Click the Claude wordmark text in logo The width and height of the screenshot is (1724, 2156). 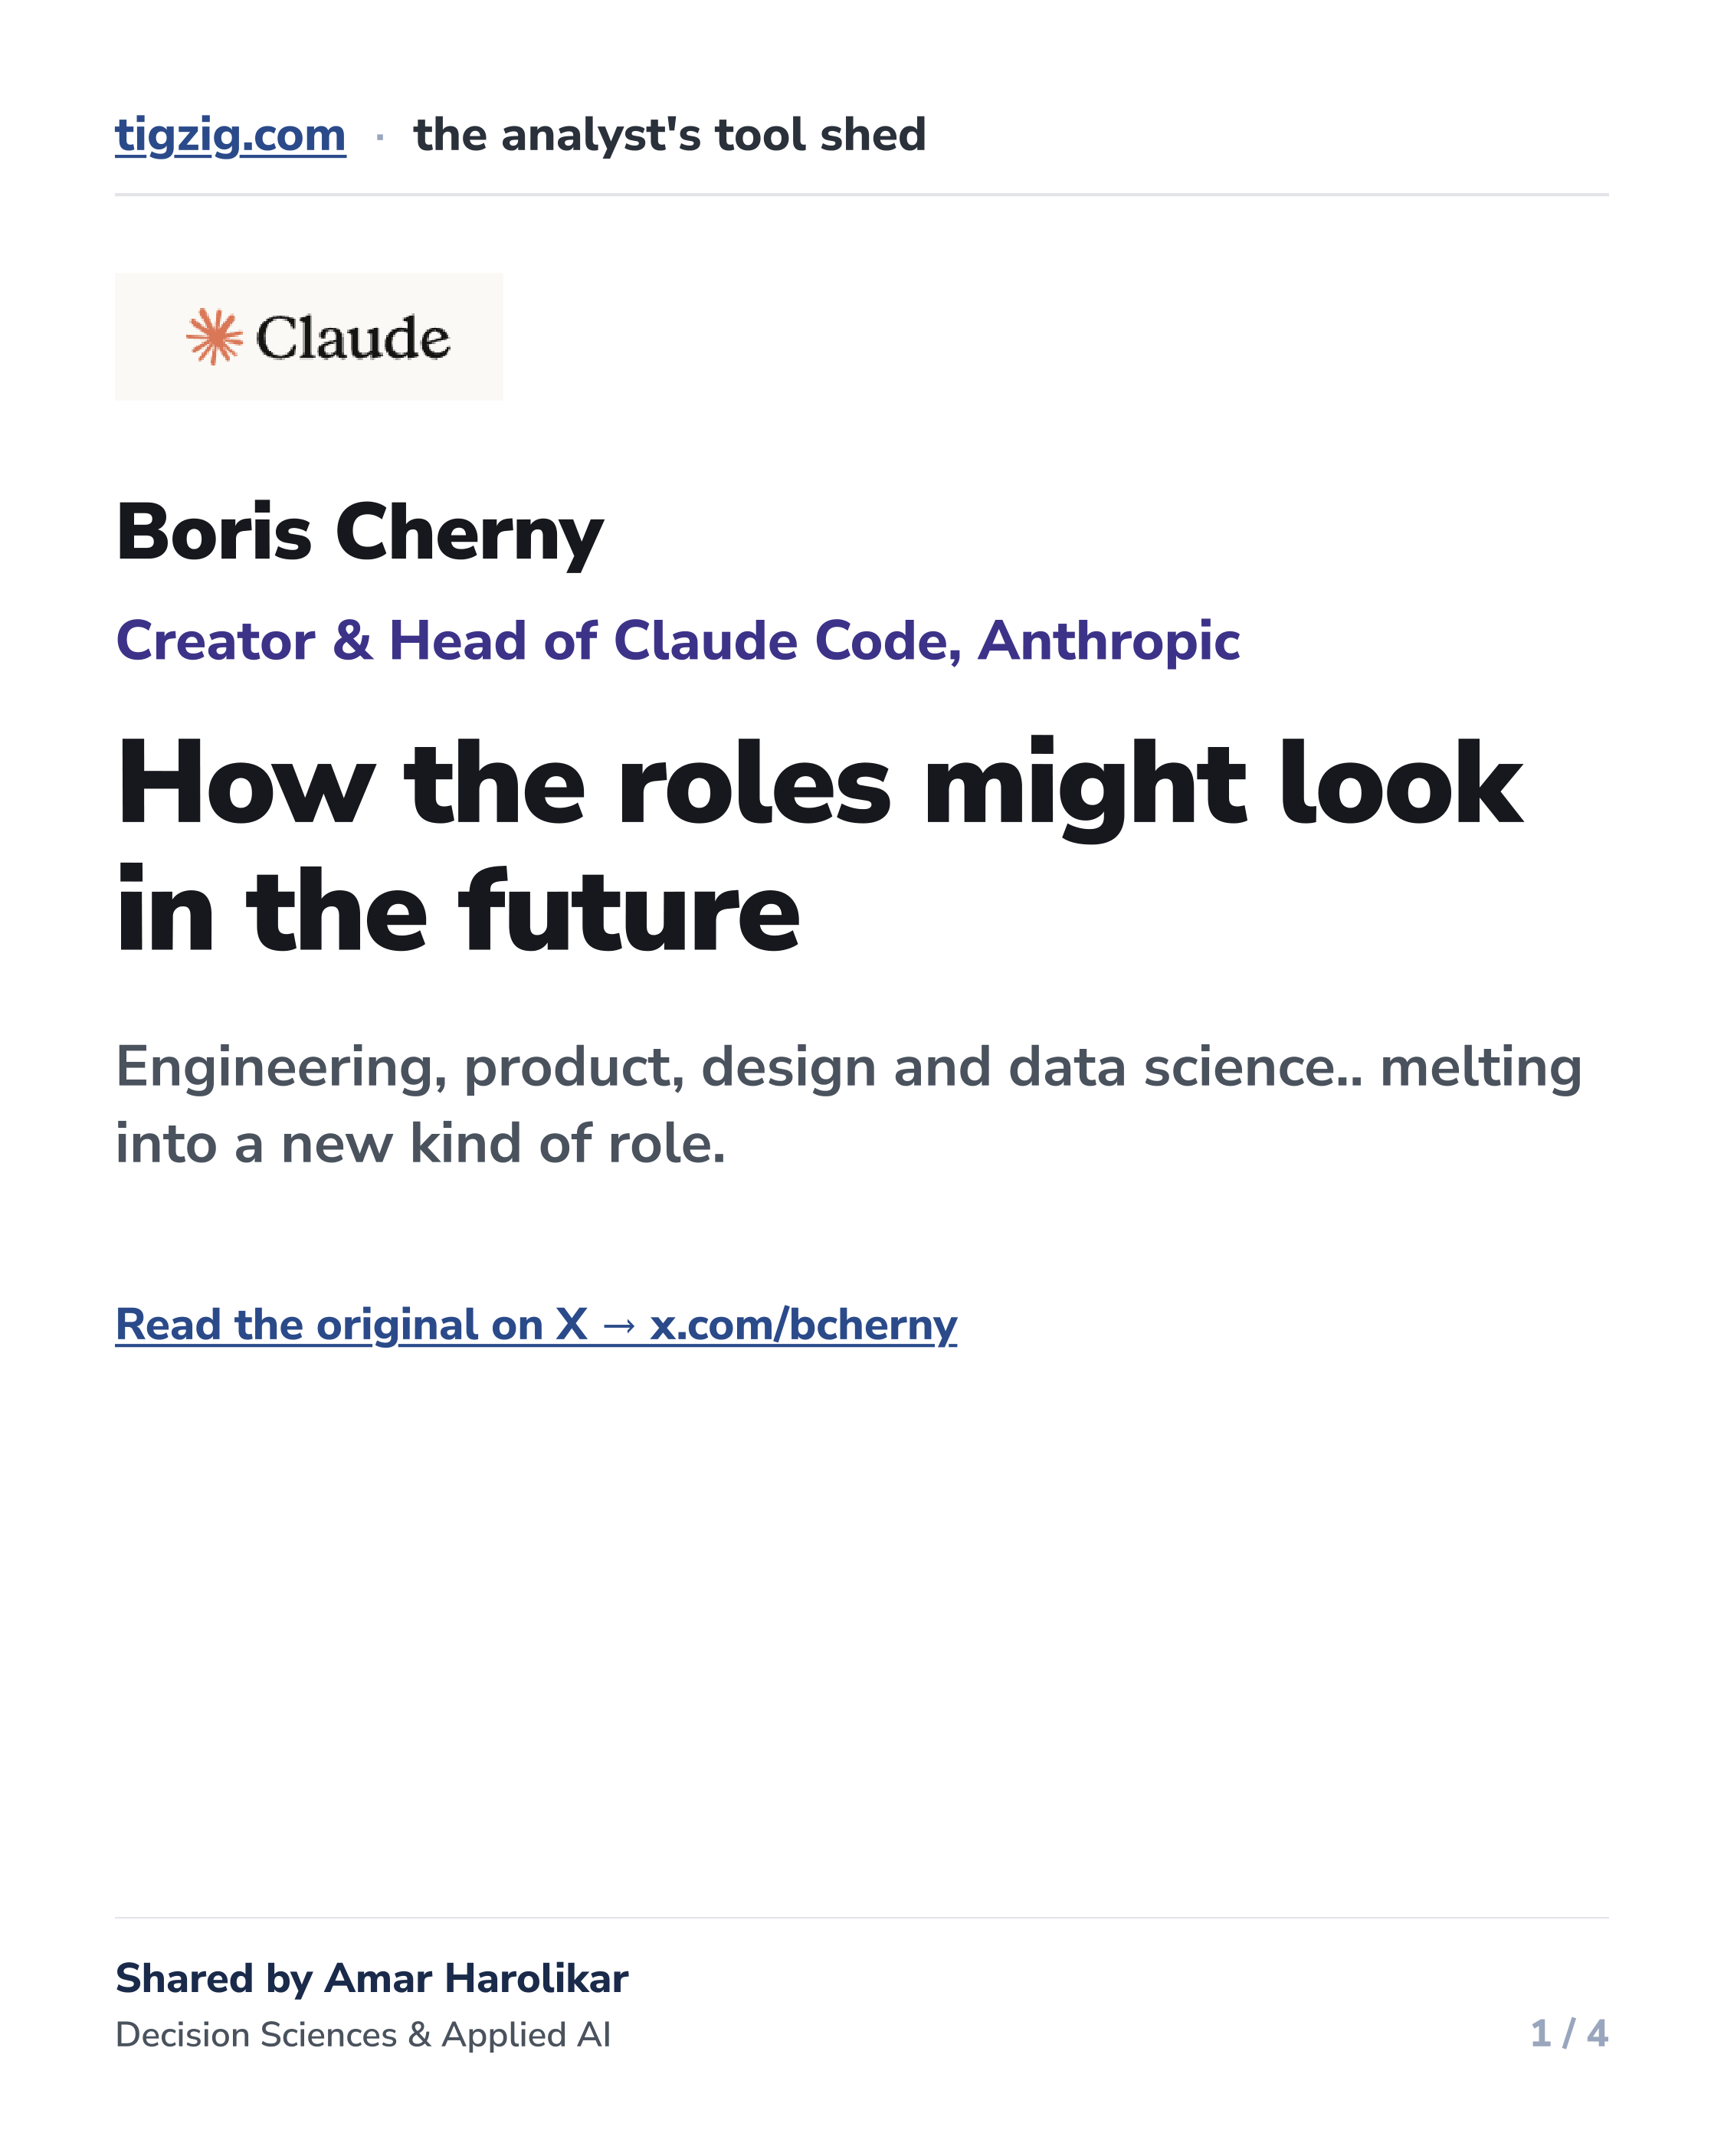(x=352, y=338)
